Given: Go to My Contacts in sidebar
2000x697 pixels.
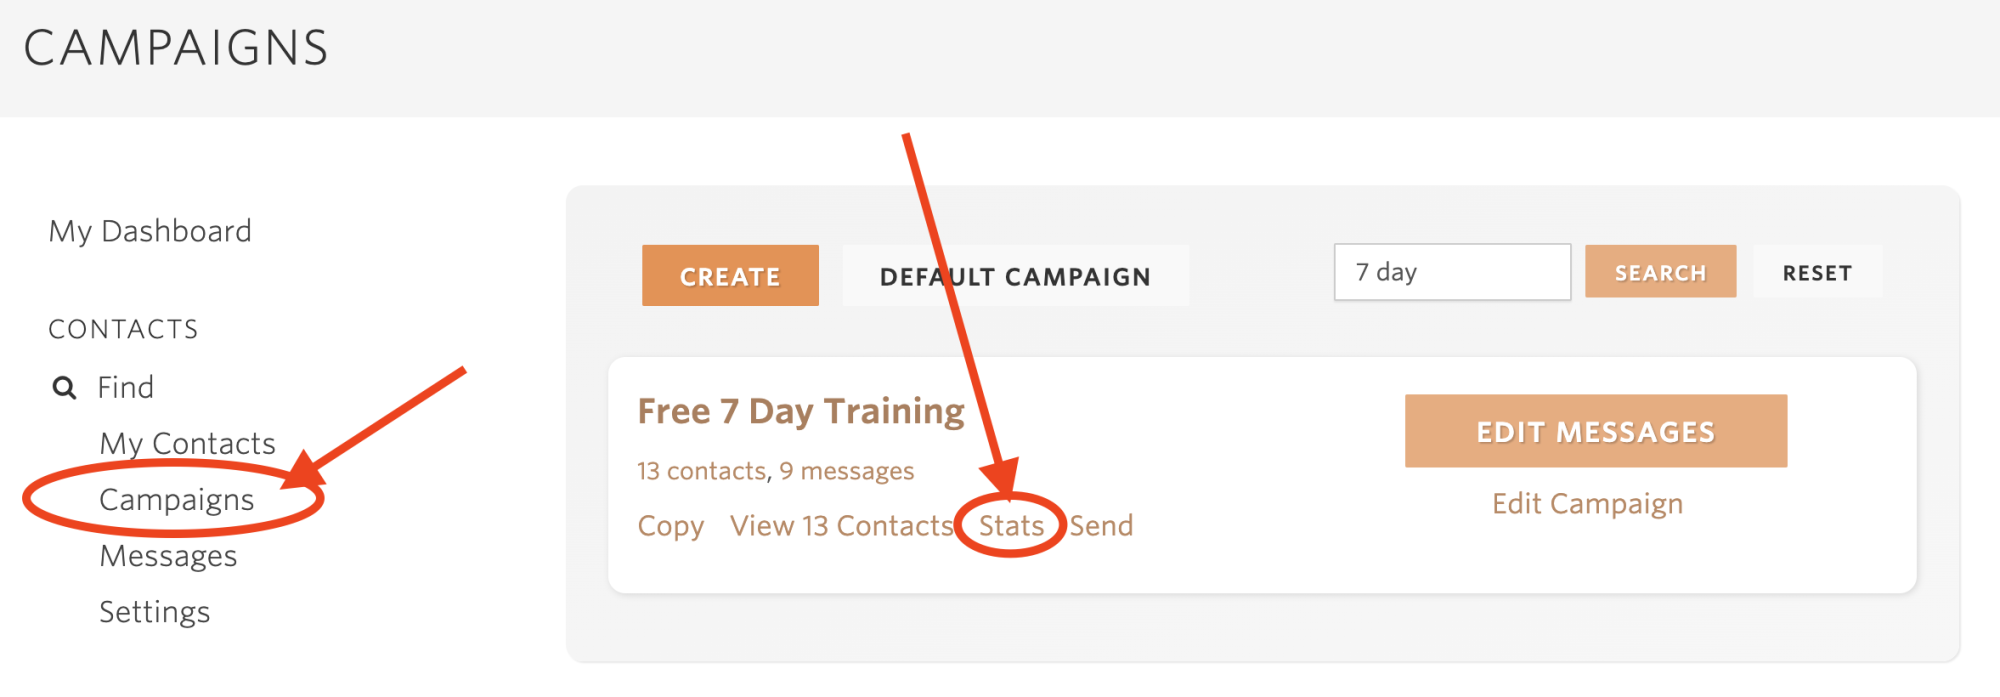Looking at the screenshot, I should 187,443.
